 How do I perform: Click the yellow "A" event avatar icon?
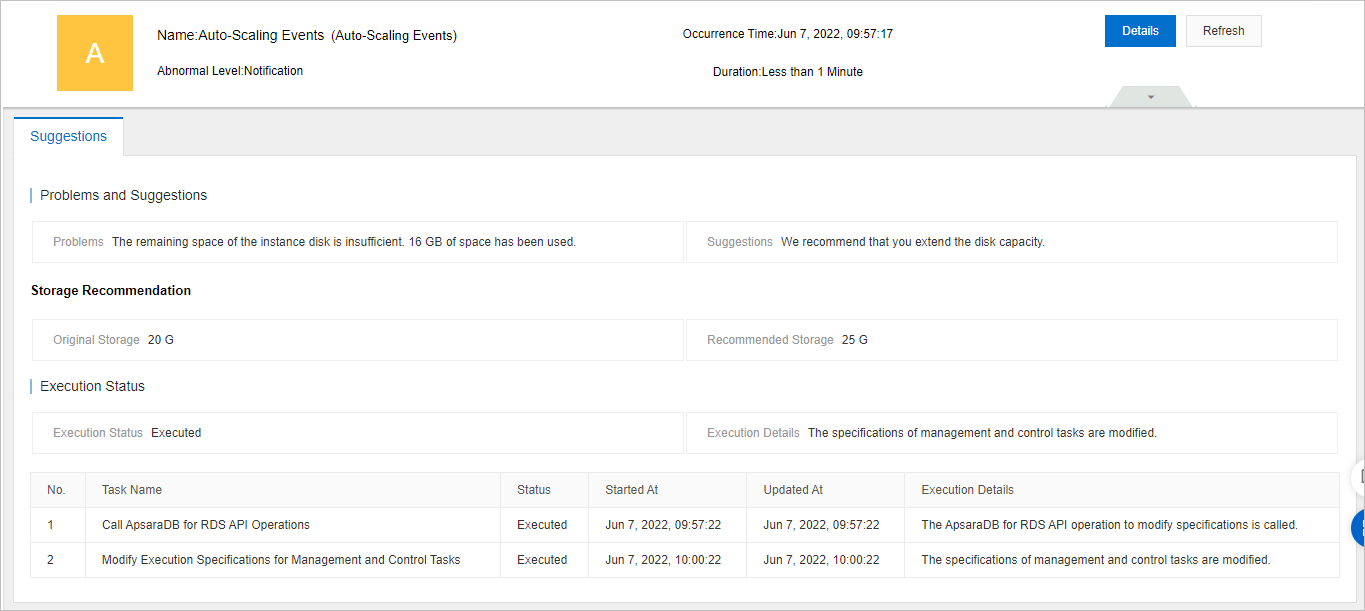click(95, 53)
